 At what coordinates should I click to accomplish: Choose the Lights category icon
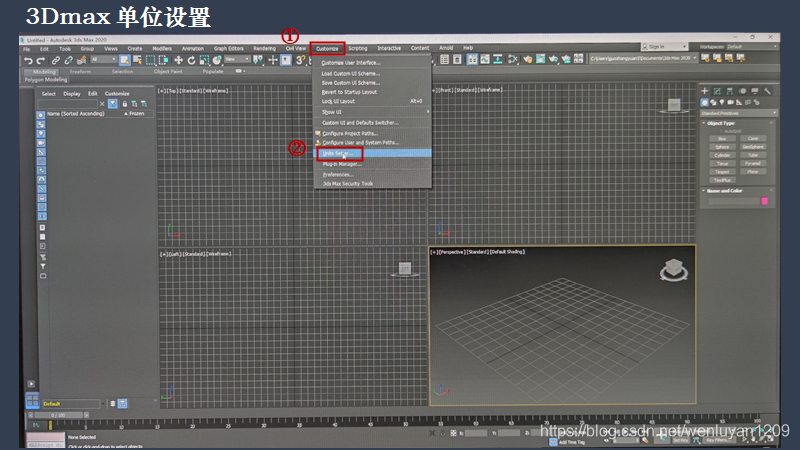[722, 103]
